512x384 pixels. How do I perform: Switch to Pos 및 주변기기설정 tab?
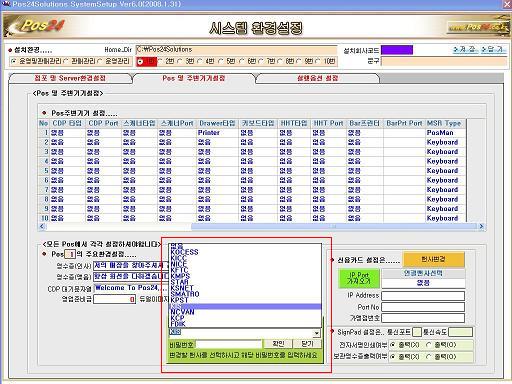click(194, 78)
